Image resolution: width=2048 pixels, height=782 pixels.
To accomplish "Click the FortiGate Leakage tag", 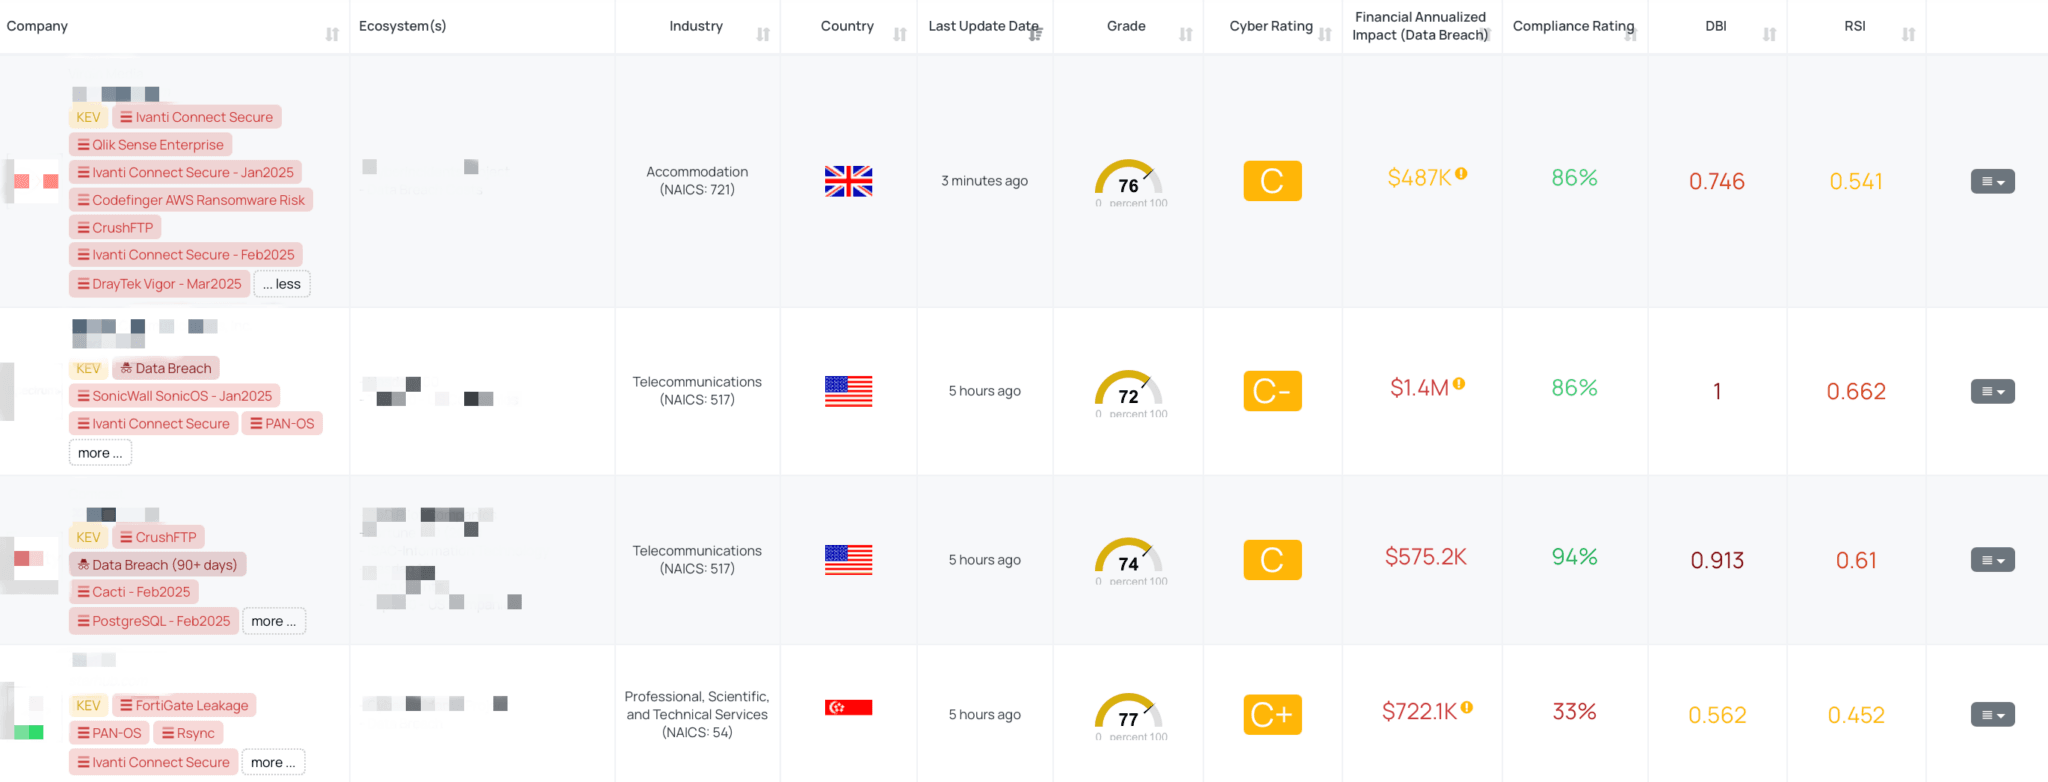I will [184, 706].
